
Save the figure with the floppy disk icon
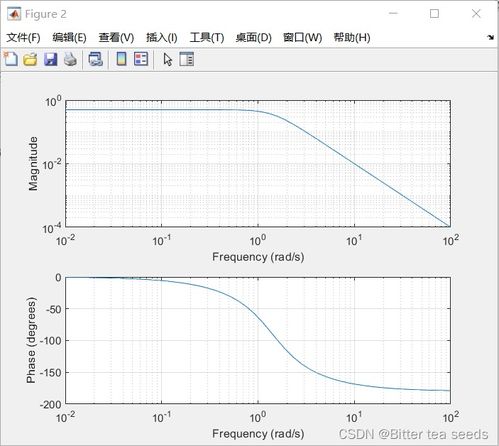[x=51, y=59]
